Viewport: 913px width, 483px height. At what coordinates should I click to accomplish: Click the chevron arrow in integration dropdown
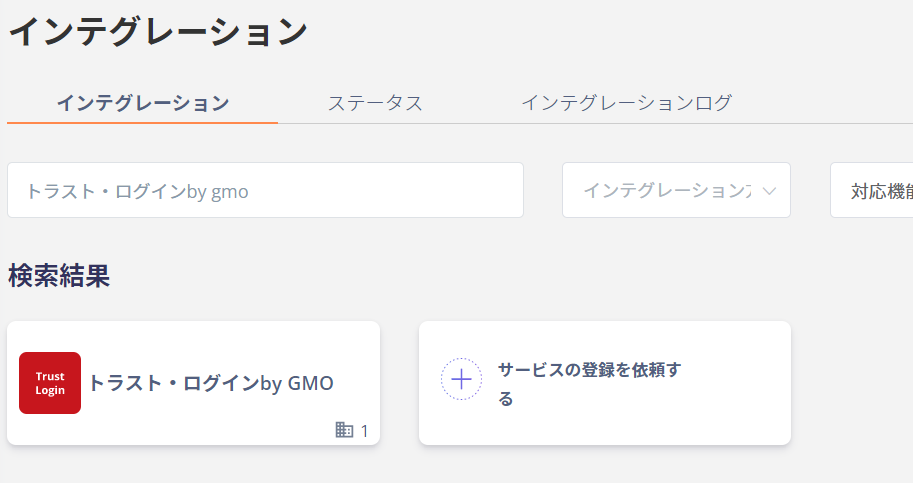(x=769, y=191)
